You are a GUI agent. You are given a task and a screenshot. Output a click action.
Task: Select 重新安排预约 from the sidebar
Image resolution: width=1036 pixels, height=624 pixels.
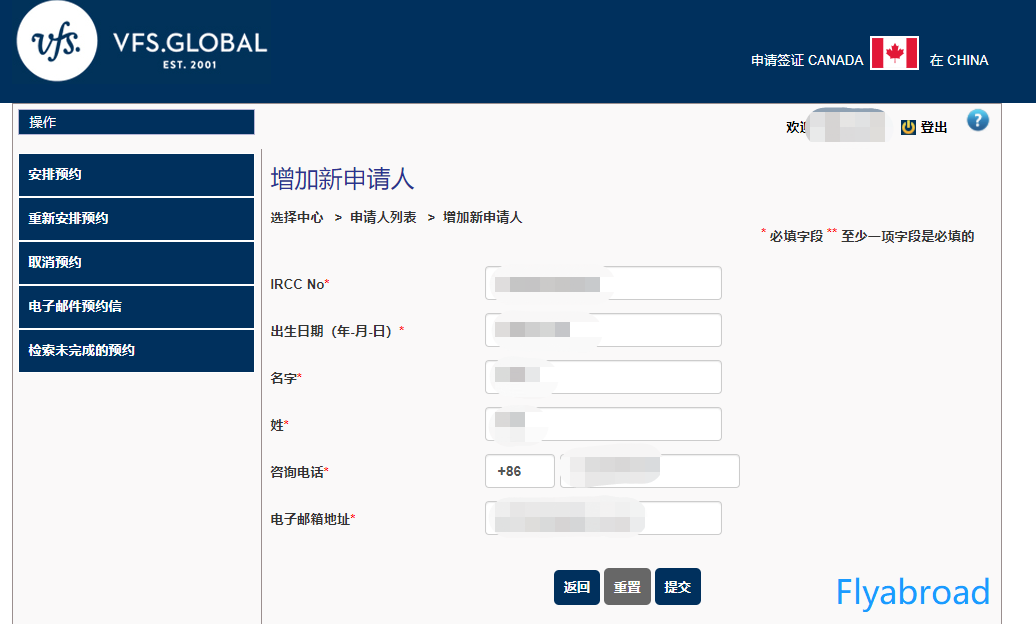tap(136, 218)
